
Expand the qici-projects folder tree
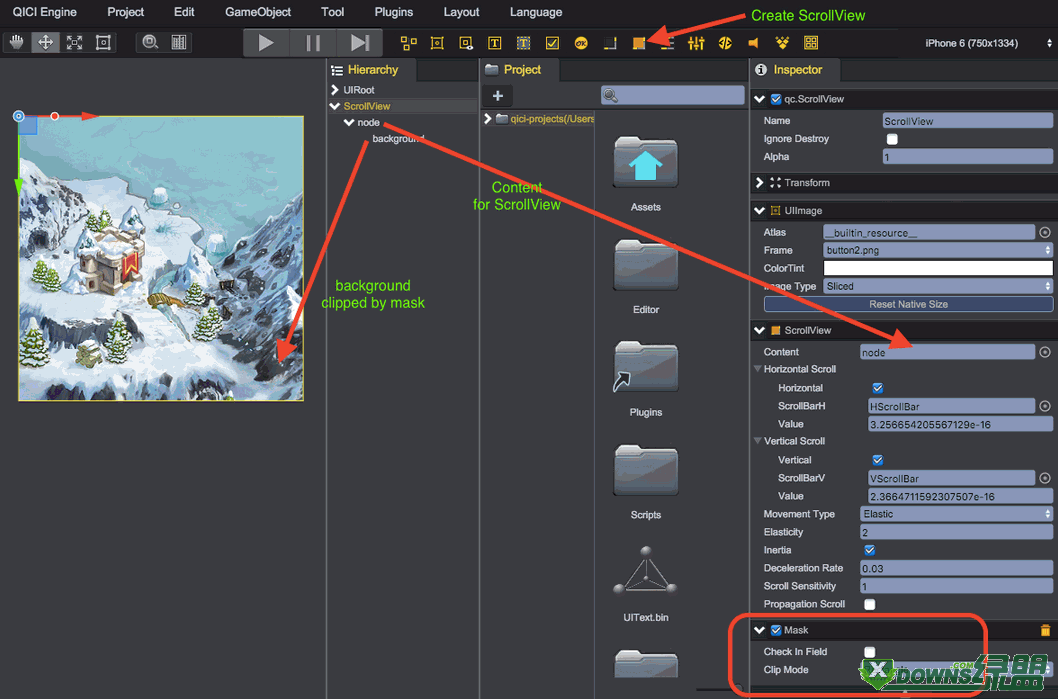487,119
